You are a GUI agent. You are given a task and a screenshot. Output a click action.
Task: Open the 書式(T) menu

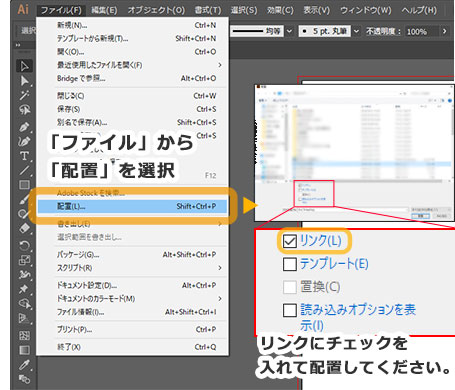tap(208, 10)
